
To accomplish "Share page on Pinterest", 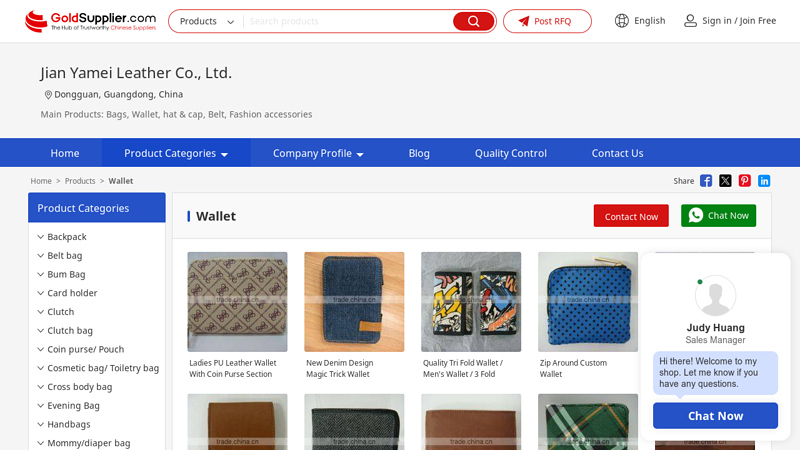I will tap(744, 181).
